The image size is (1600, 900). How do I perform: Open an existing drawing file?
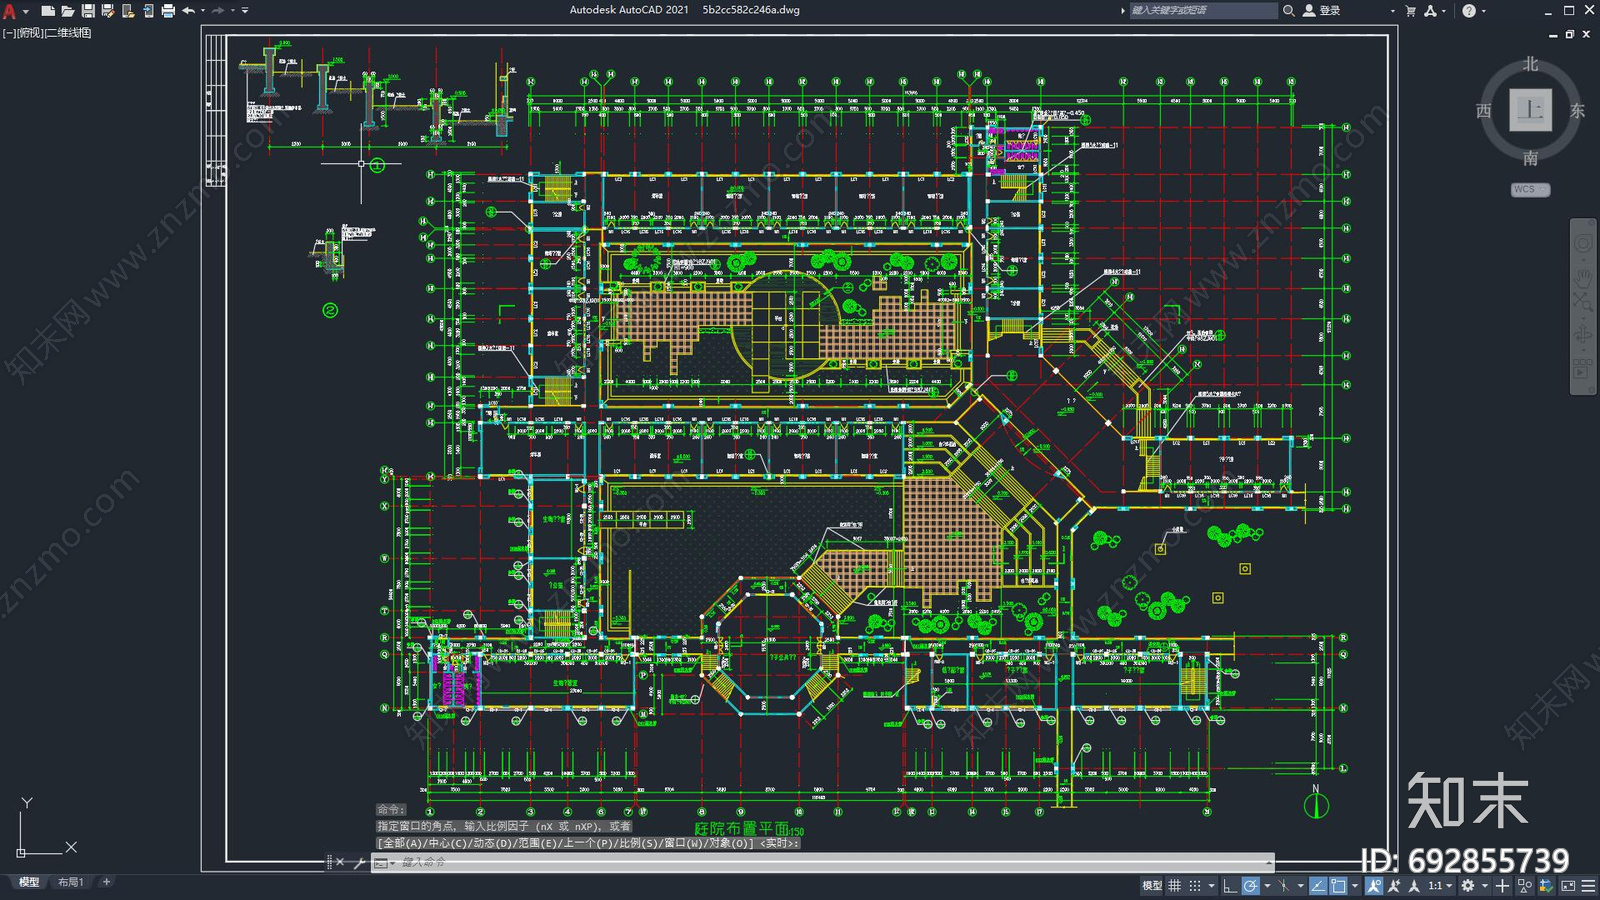(70, 10)
